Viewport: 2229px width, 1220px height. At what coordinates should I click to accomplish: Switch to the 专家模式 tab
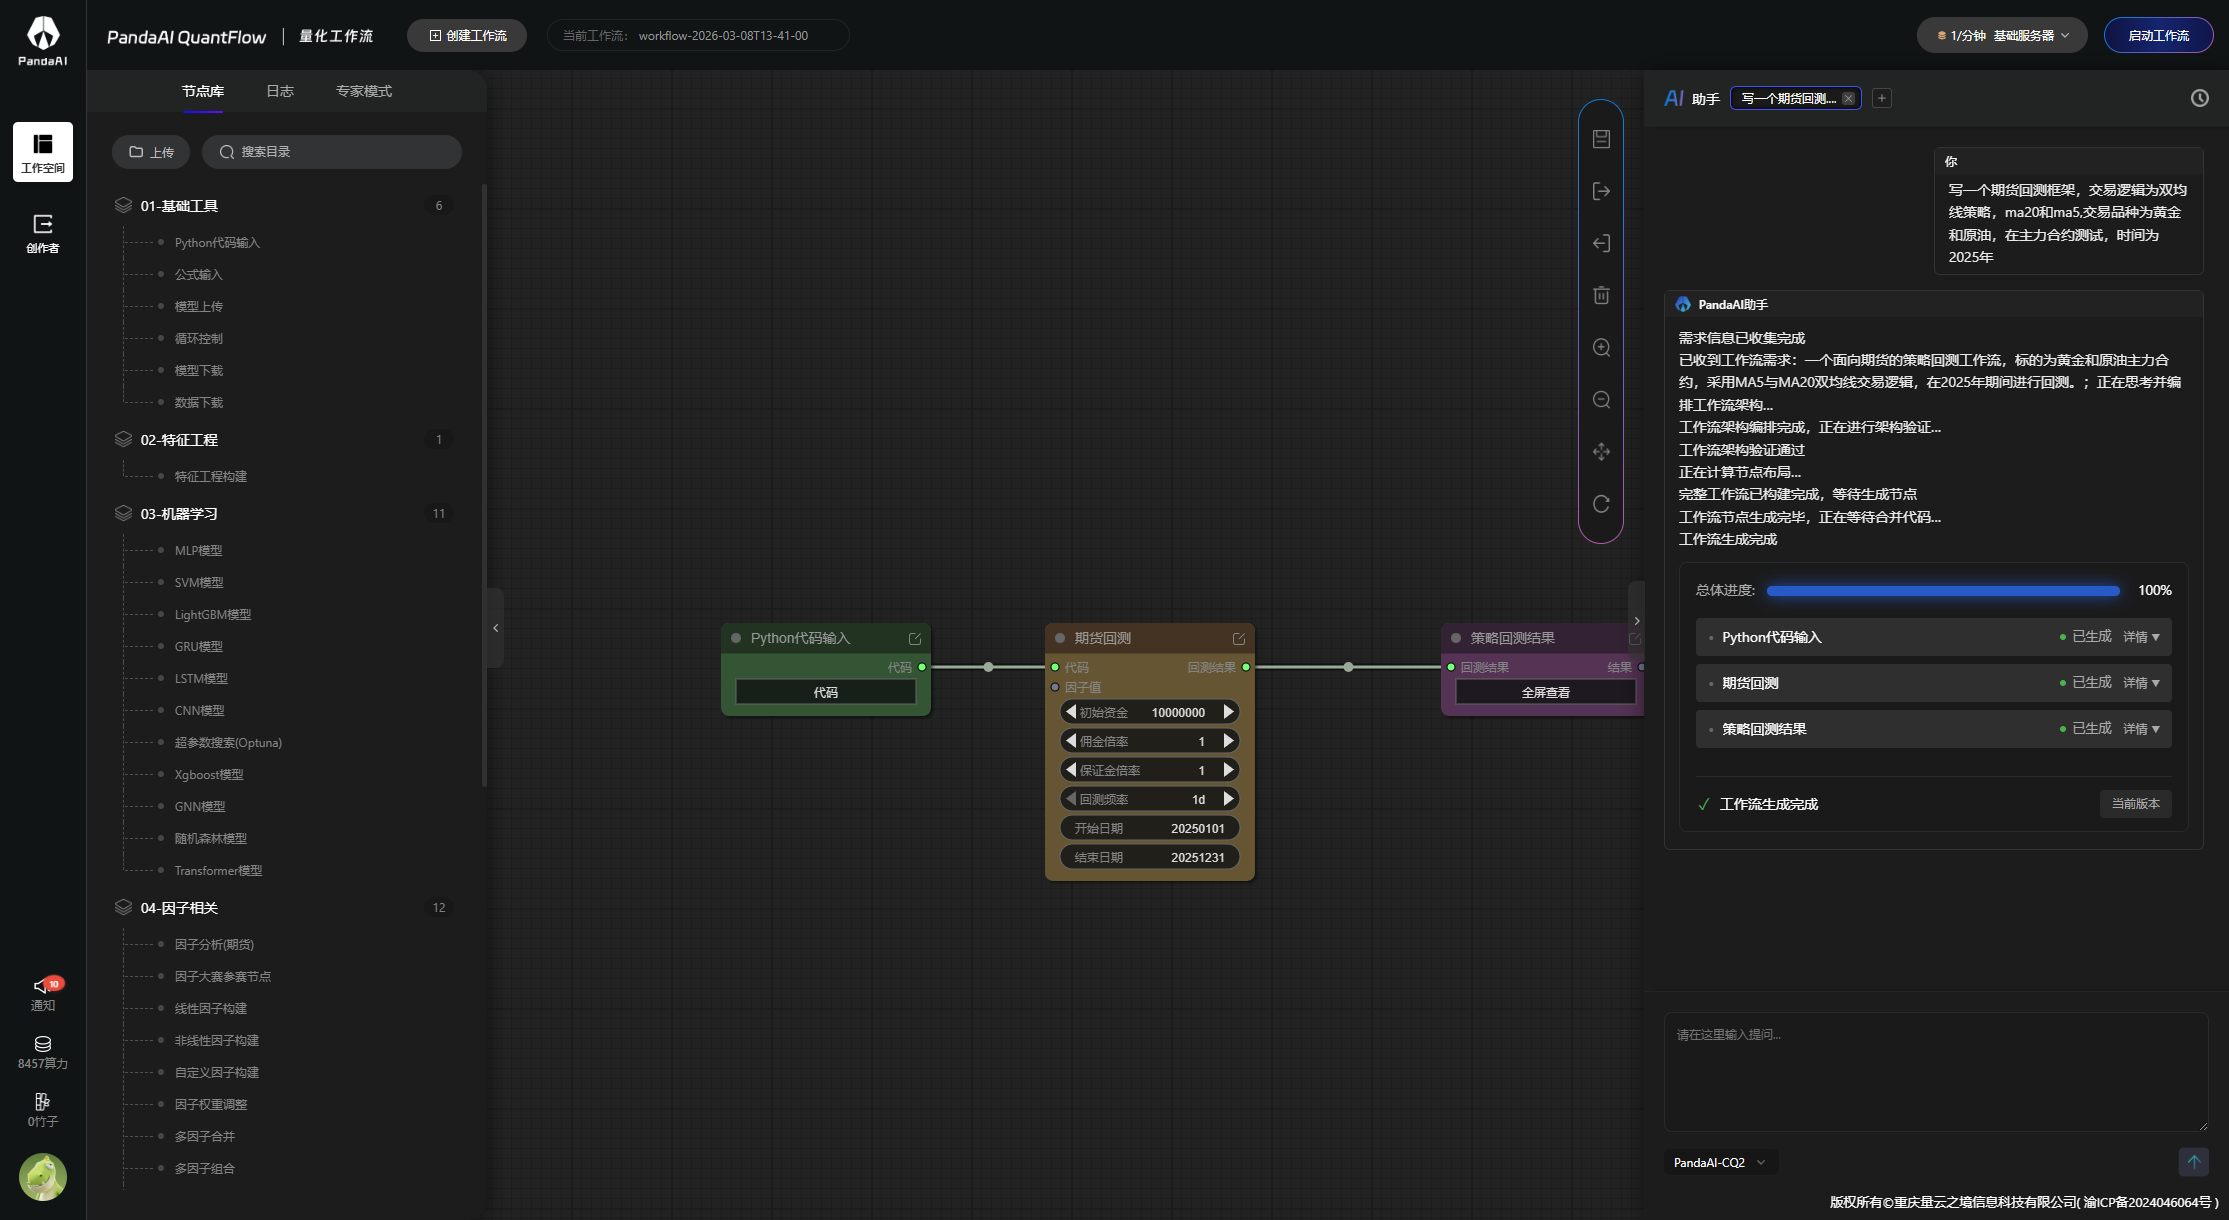(364, 91)
